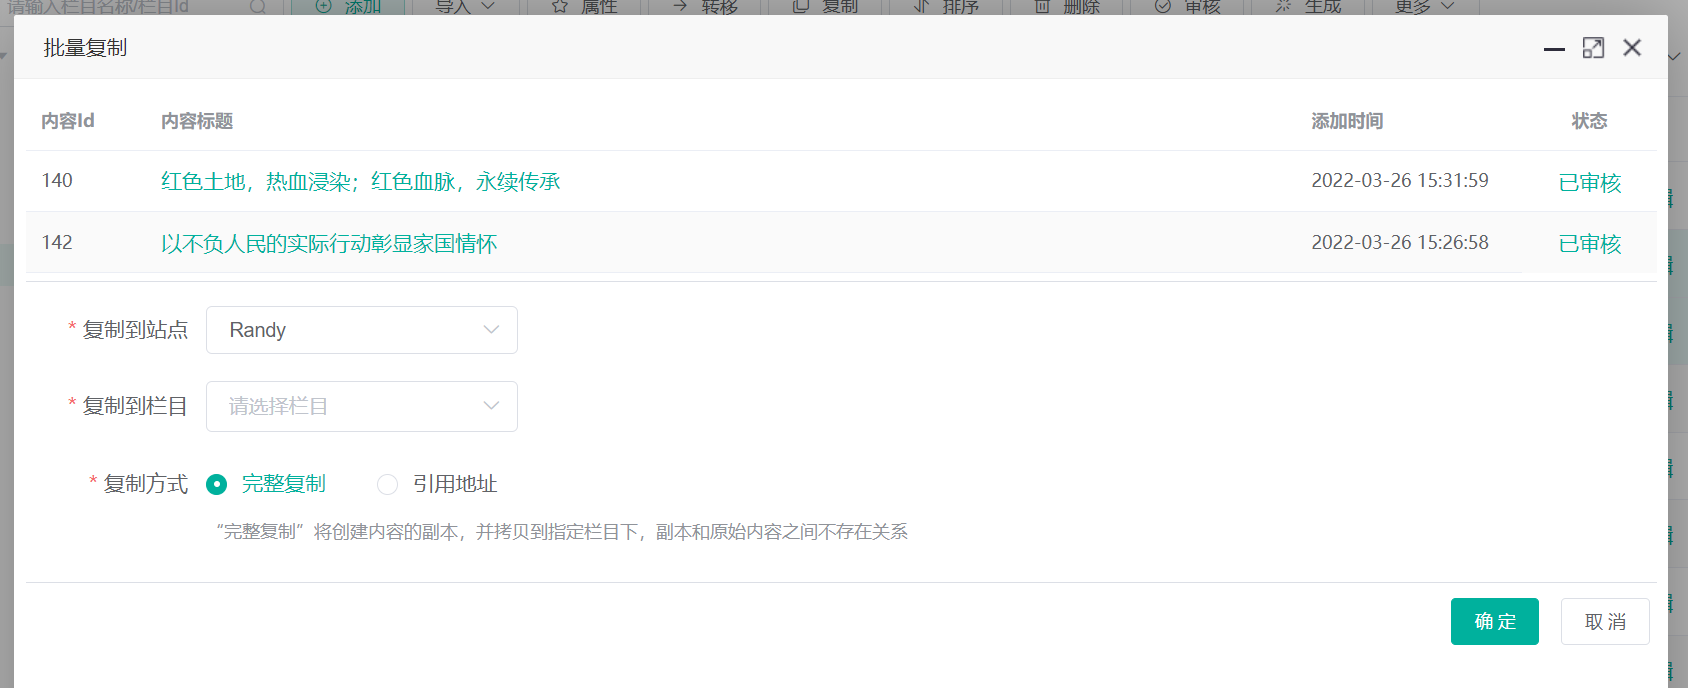The image size is (1688, 688).
Task: Click the 添加时间 column header
Action: coord(1347,121)
